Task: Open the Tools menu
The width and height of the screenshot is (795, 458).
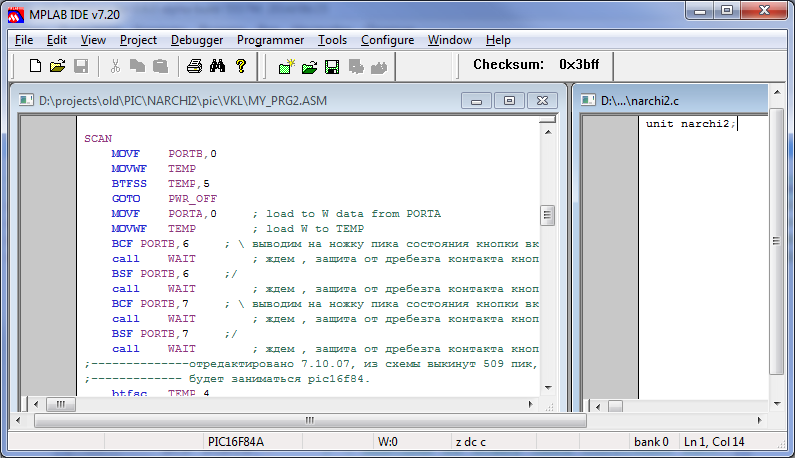Action: (x=332, y=40)
